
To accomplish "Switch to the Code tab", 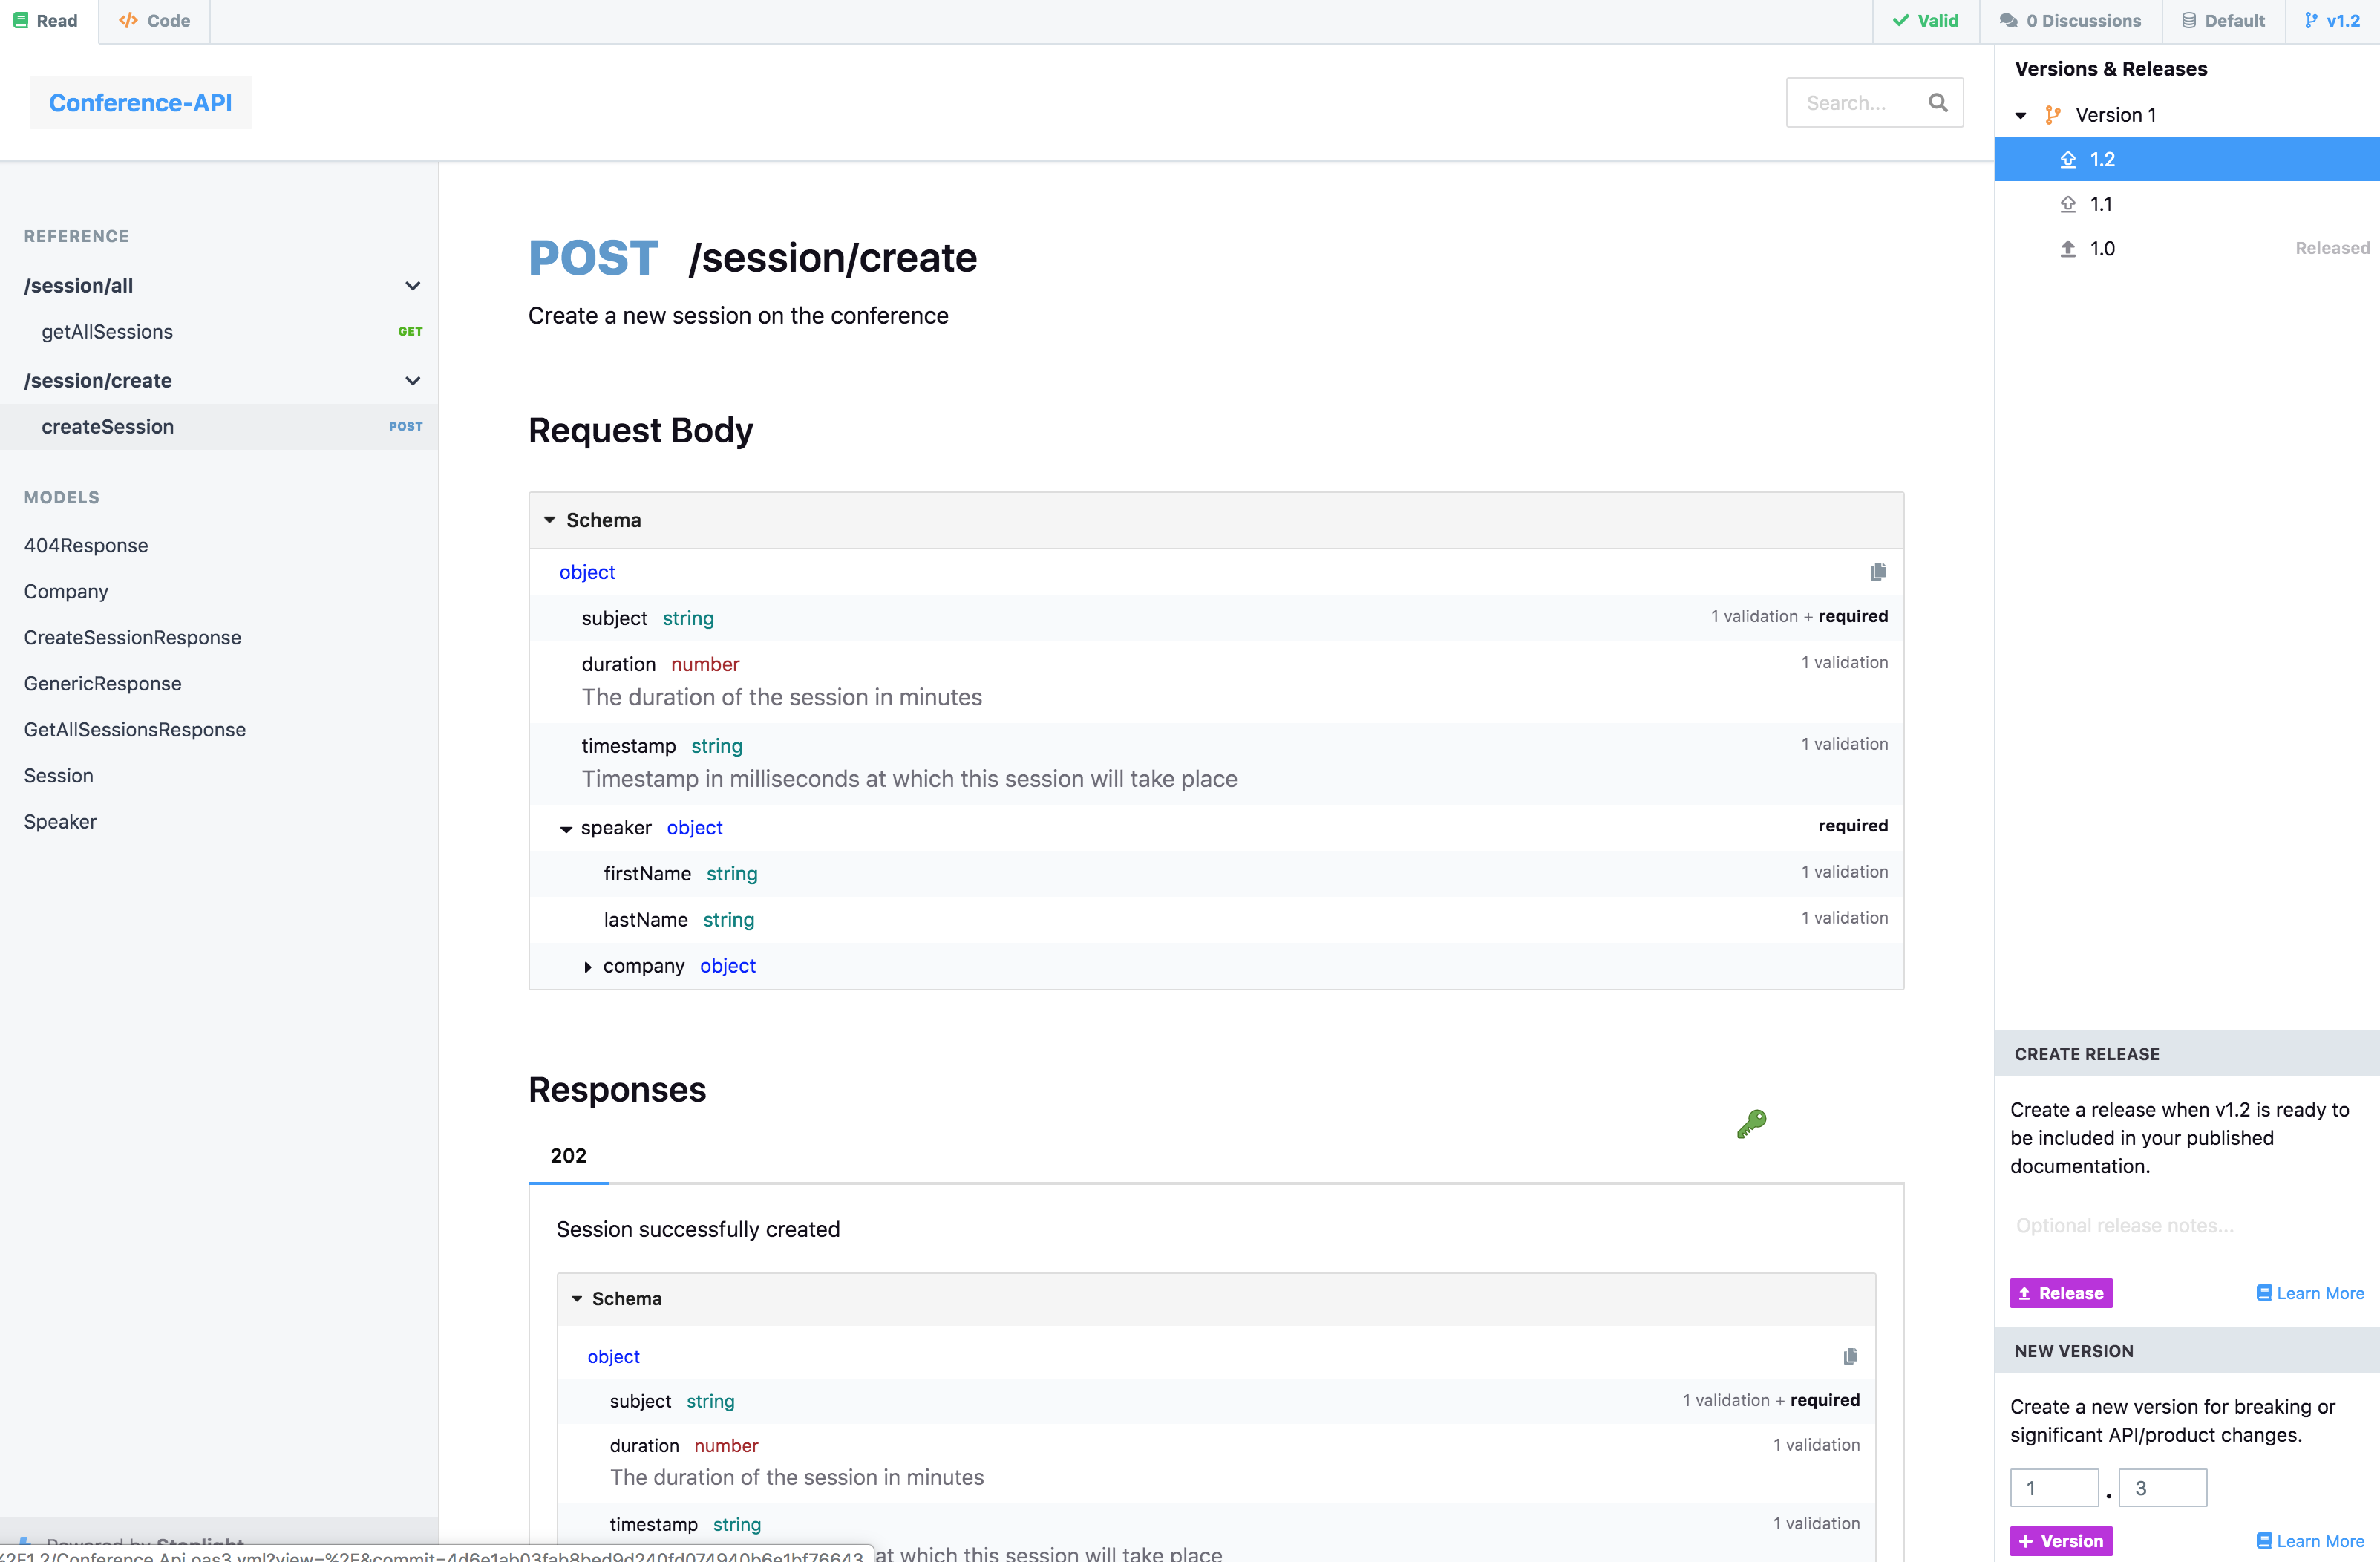I will pyautogui.click(x=155, y=21).
